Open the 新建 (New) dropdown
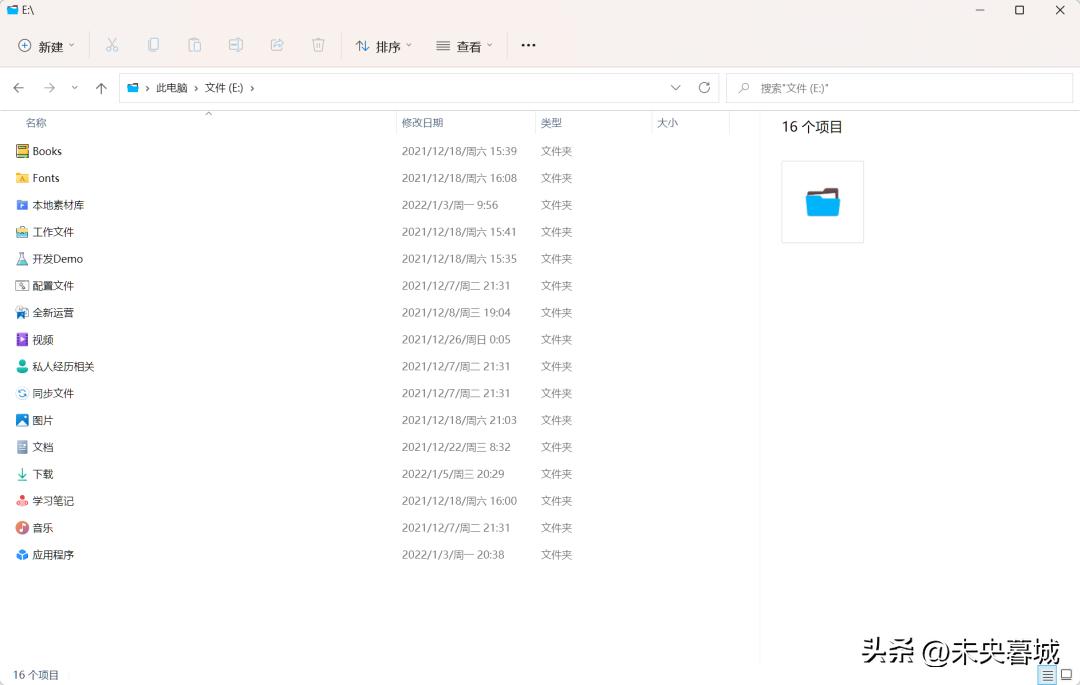 tap(46, 45)
